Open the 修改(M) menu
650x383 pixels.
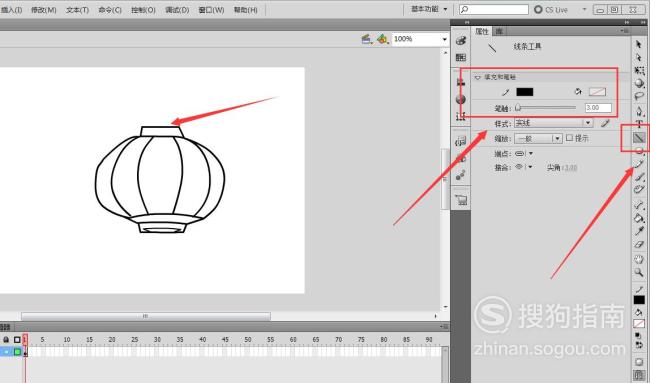44,10
